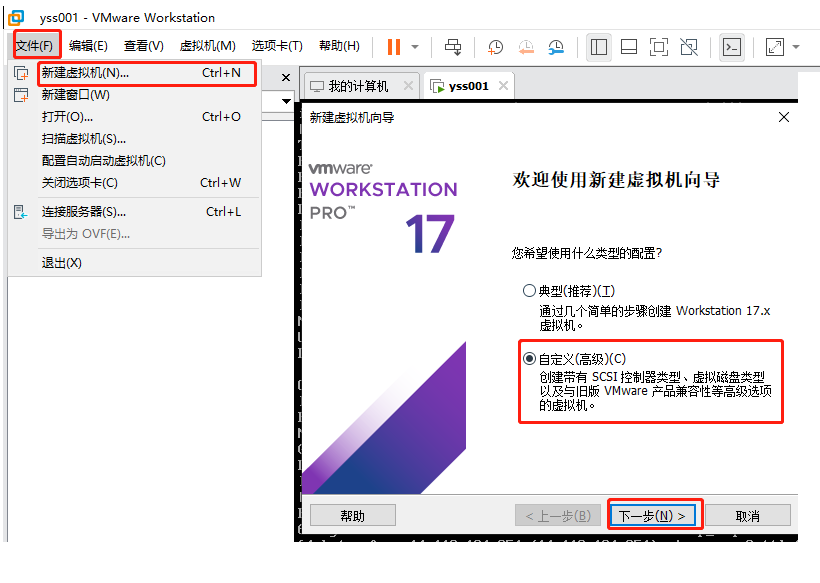The image size is (820, 583).
Task: Close the library side panel
Action: click(286, 78)
